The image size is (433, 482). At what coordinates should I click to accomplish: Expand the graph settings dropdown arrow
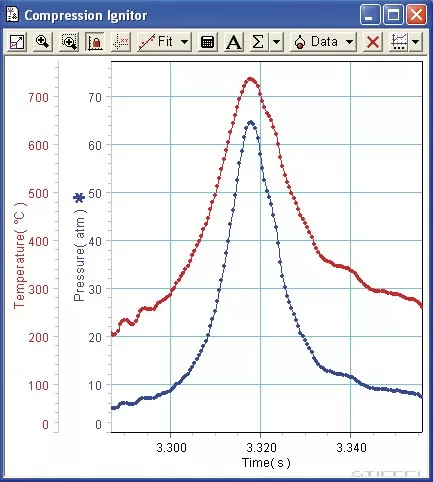(x=416, y=42)
